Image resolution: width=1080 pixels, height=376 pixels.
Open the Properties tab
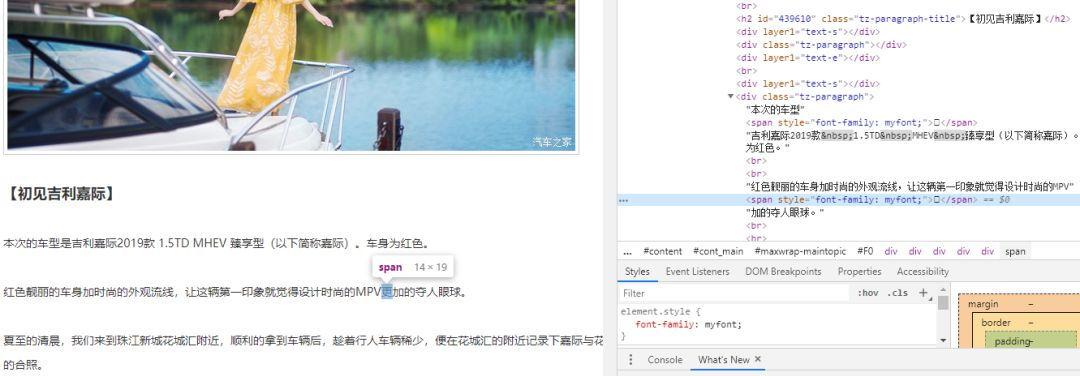[x=860, y=271]
